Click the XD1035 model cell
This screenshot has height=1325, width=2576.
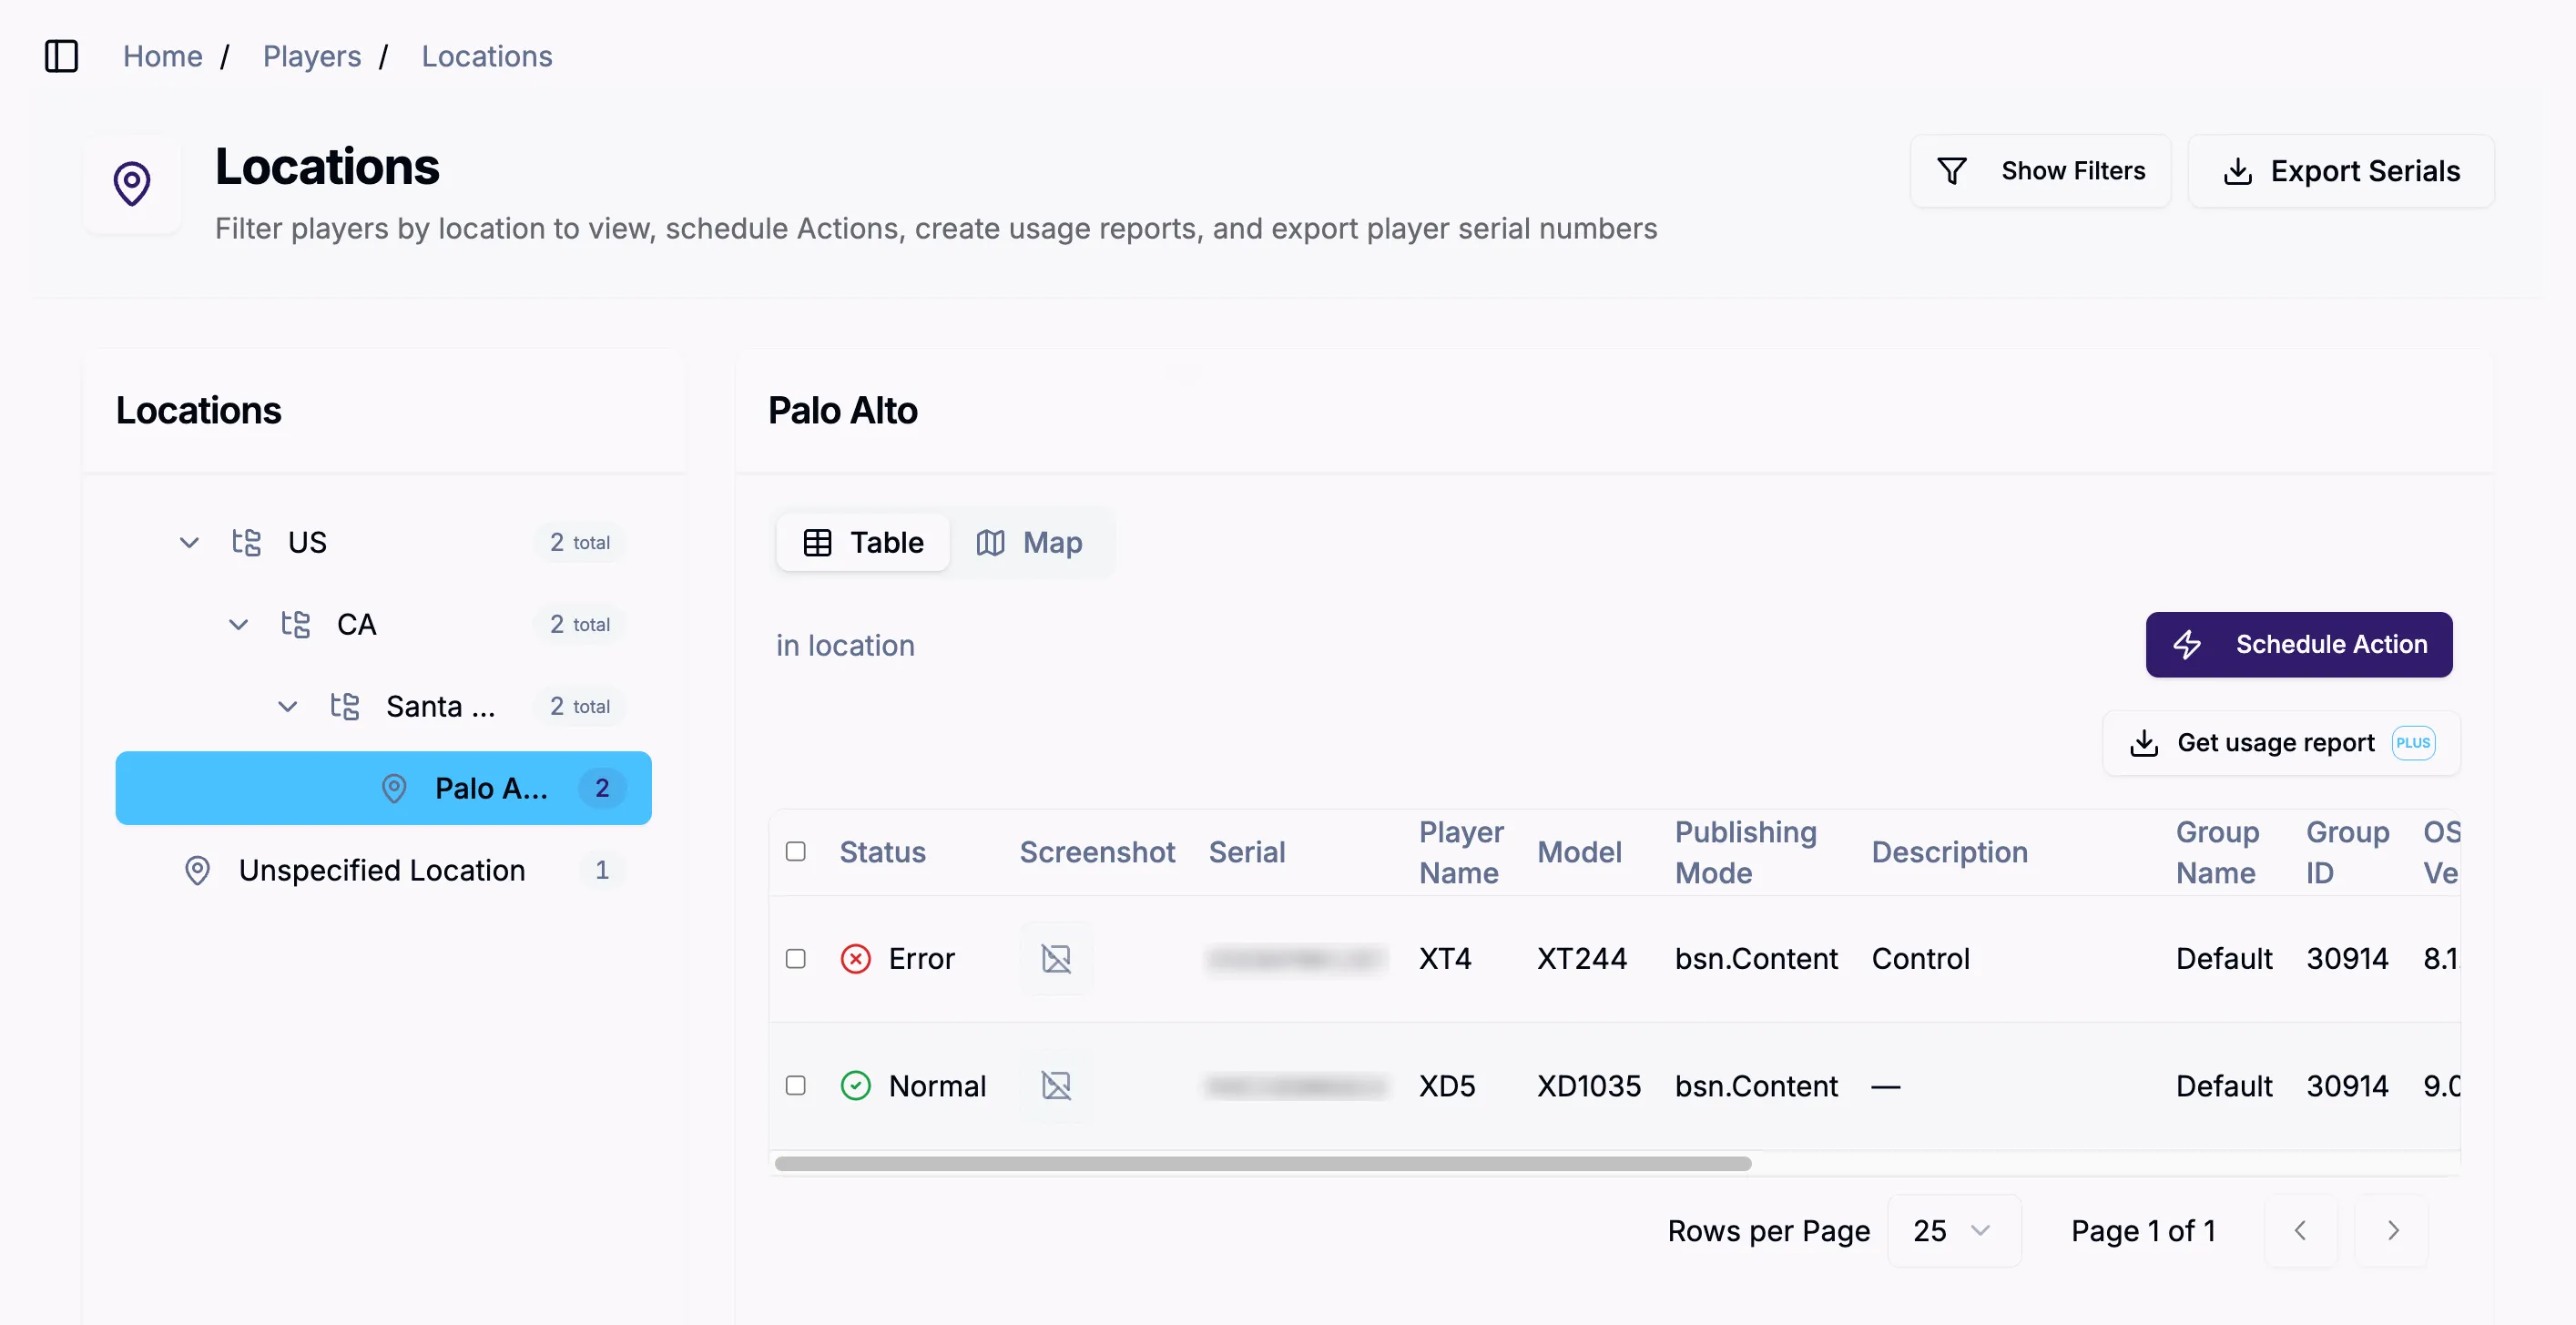pyautogui.click(x=1588, y=1085)
